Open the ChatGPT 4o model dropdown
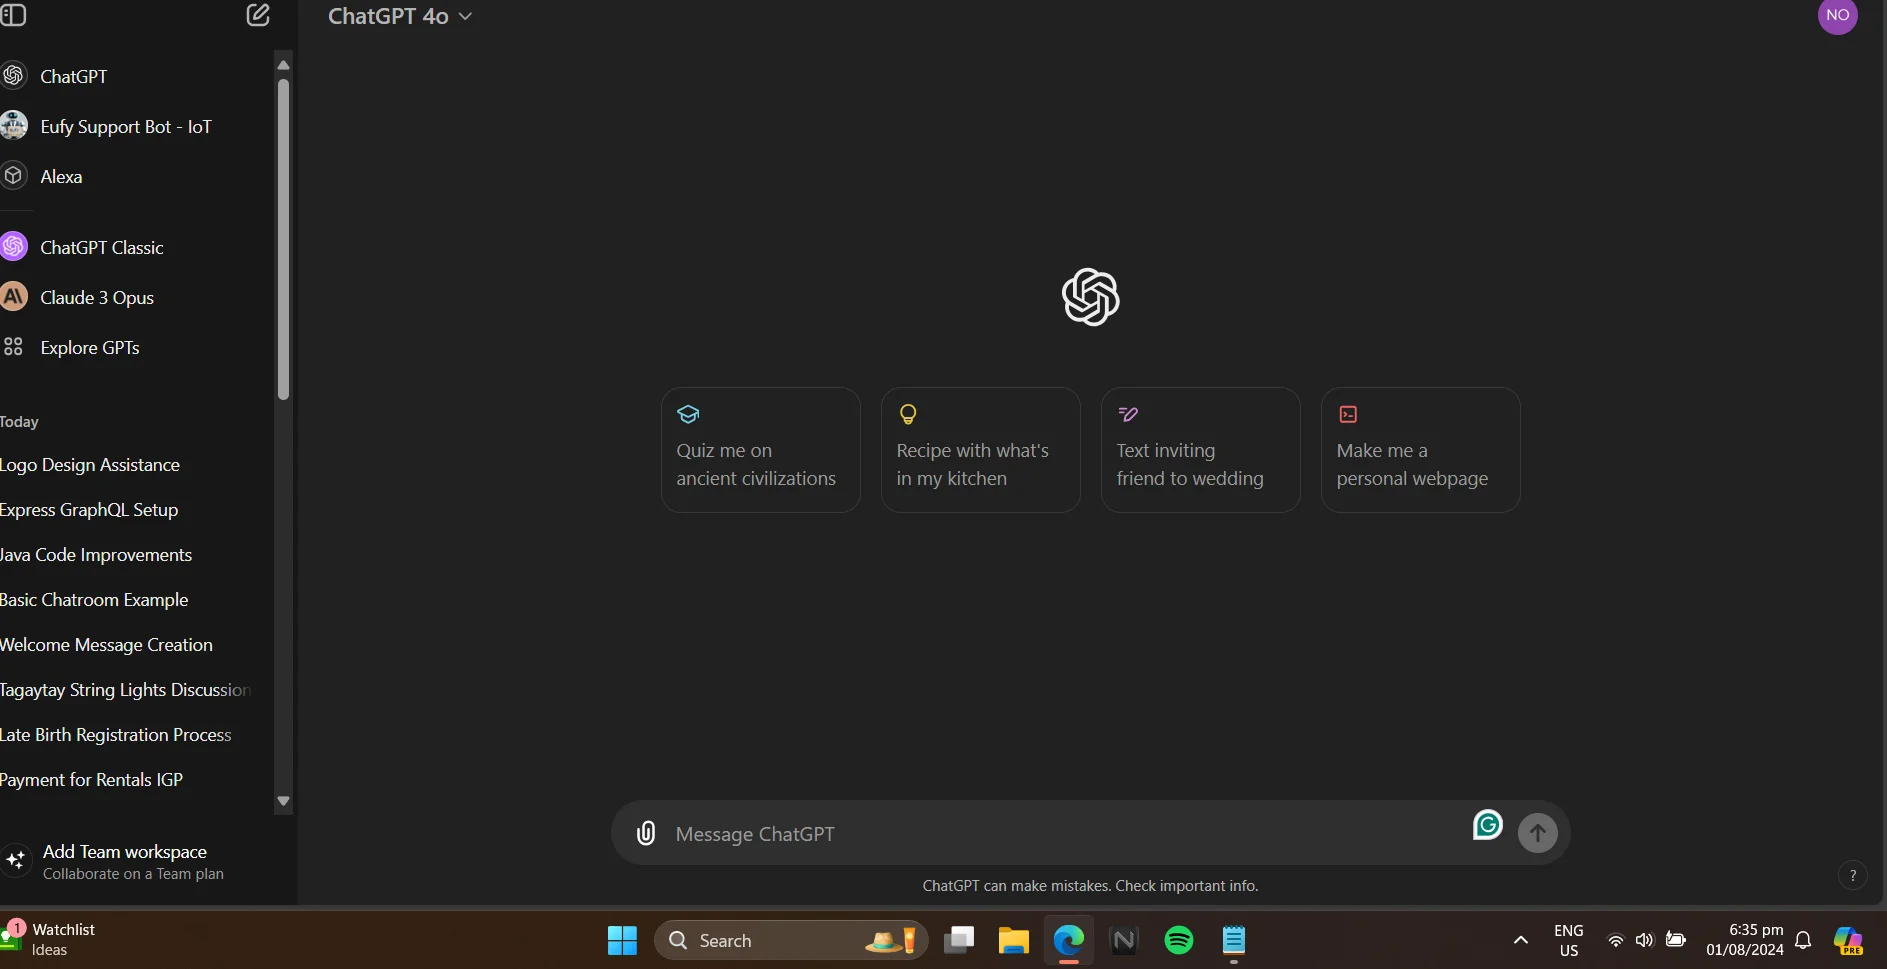The image size is (1887, 969). [x=400, y=16]
